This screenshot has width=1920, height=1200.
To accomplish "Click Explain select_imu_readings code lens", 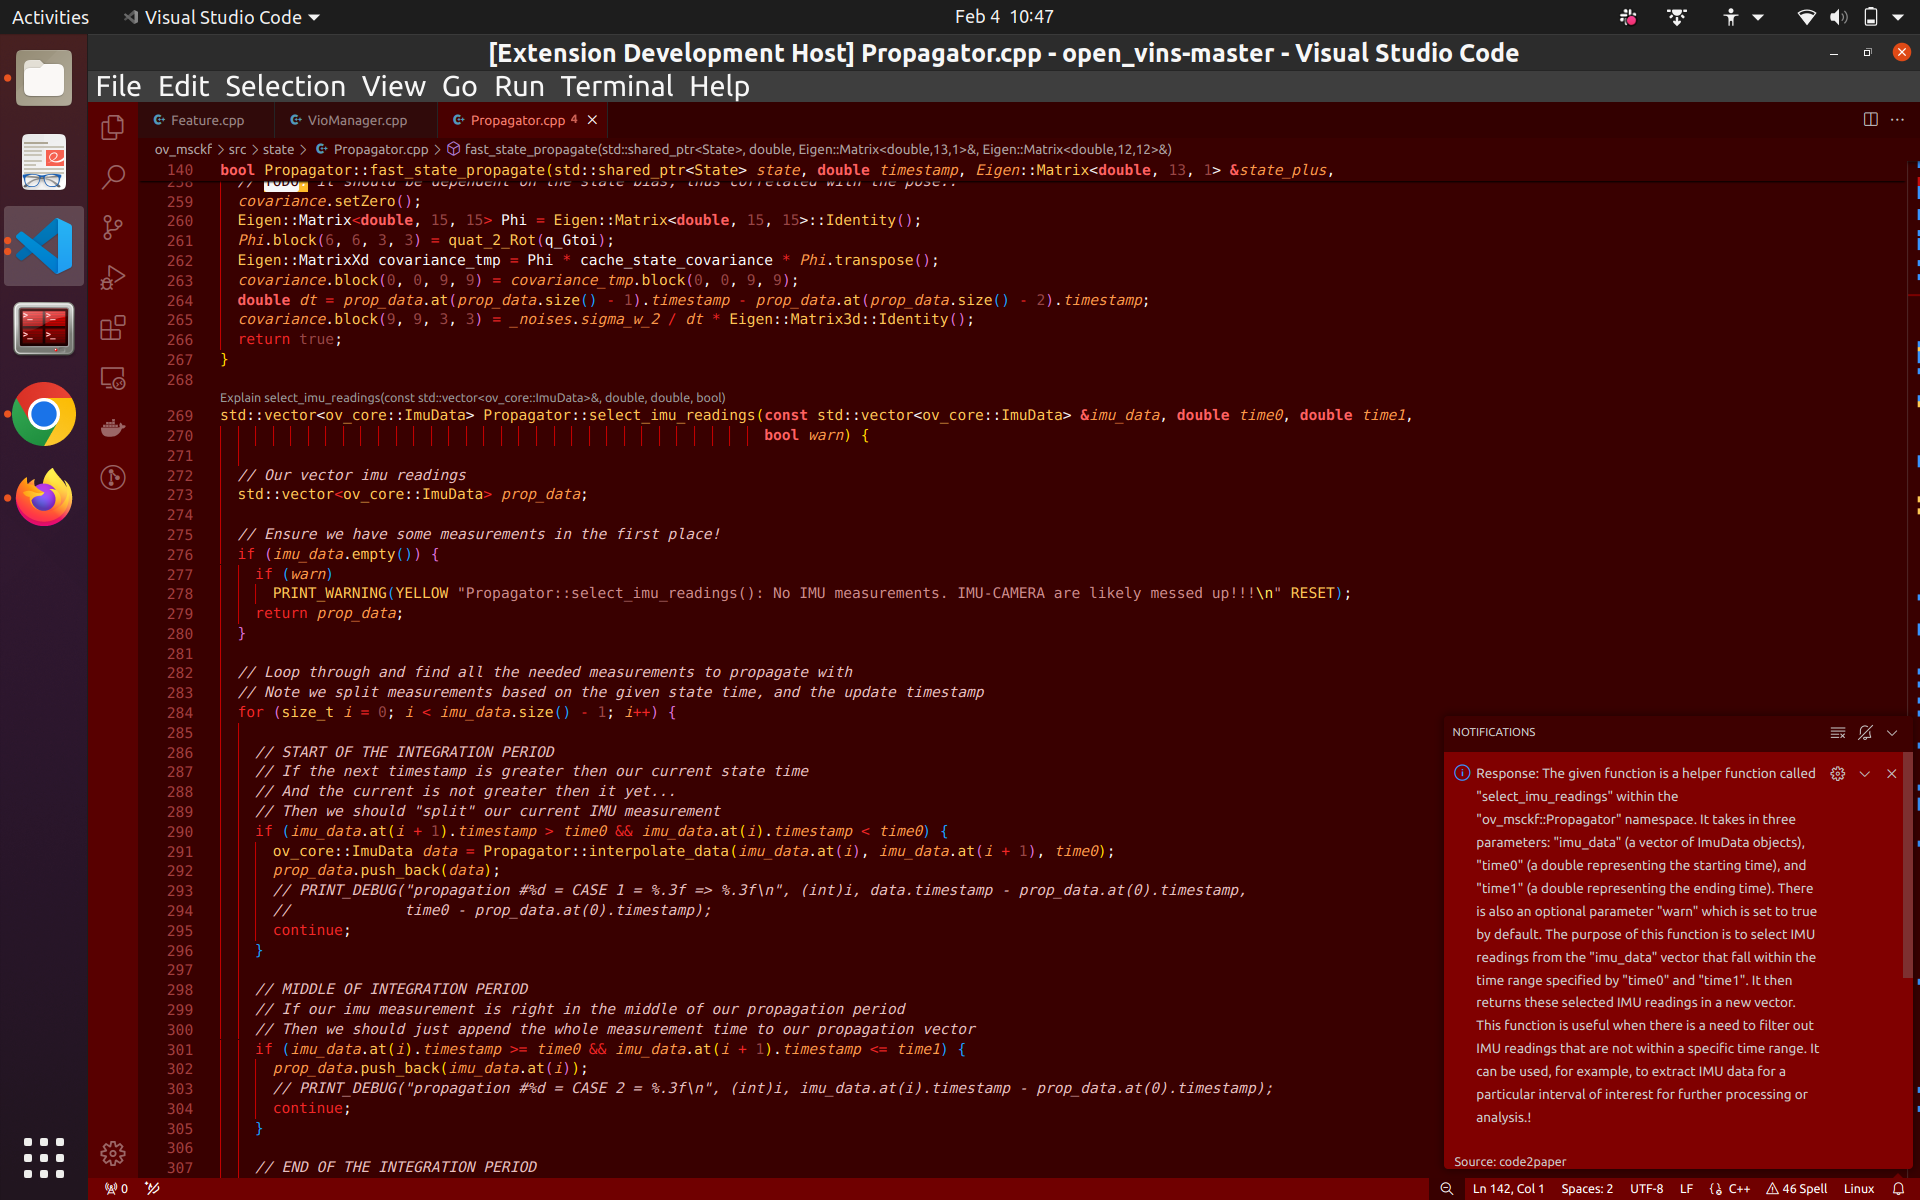I will pos(472,398).
